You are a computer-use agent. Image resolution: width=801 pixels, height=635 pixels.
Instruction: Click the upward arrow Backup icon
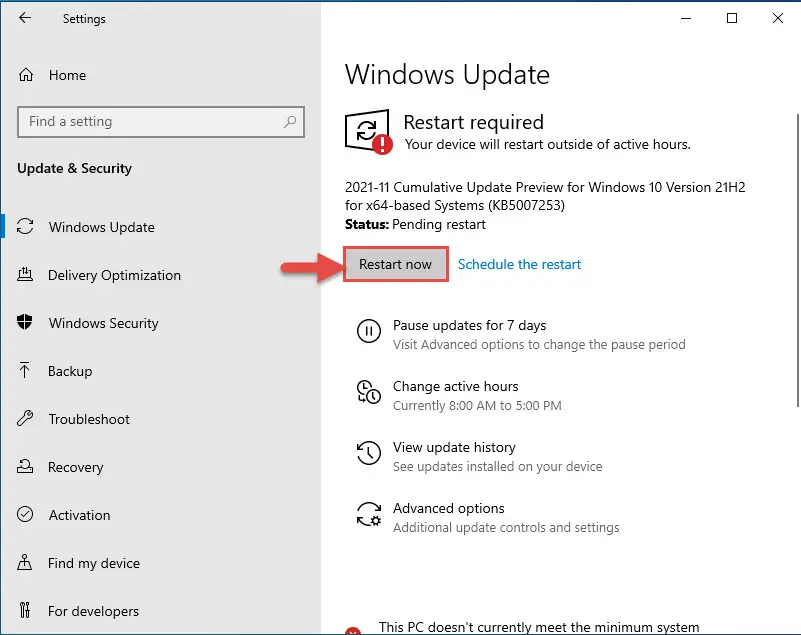[25, 370]
